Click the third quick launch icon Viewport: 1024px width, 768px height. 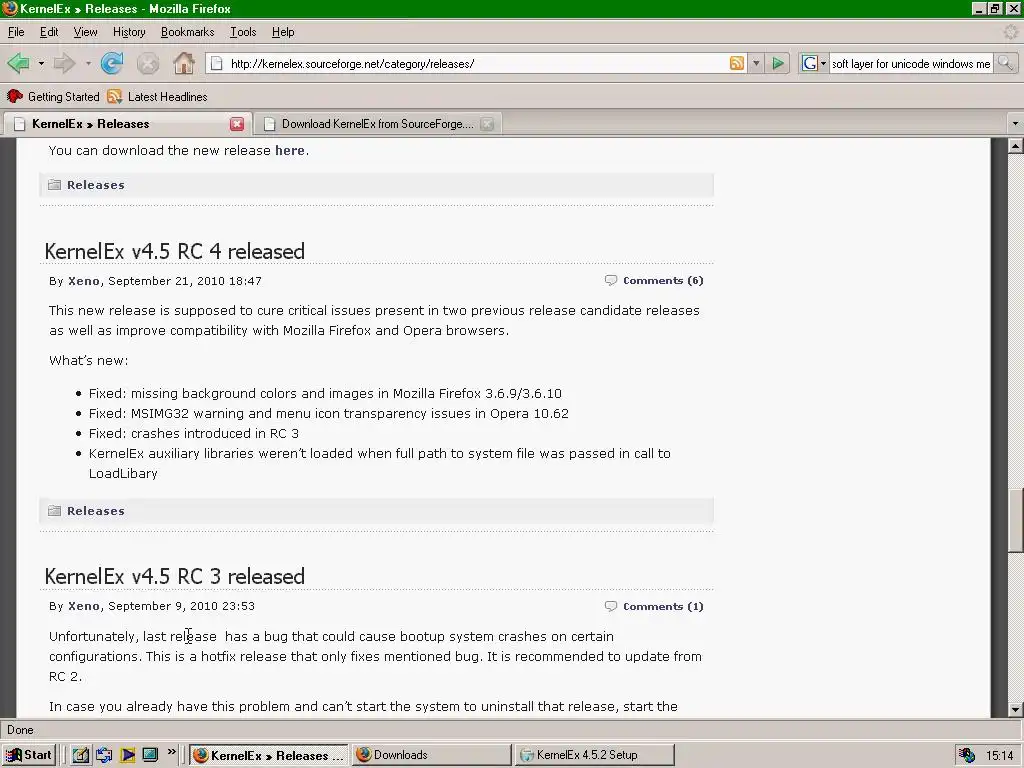[x=127, y=755]
